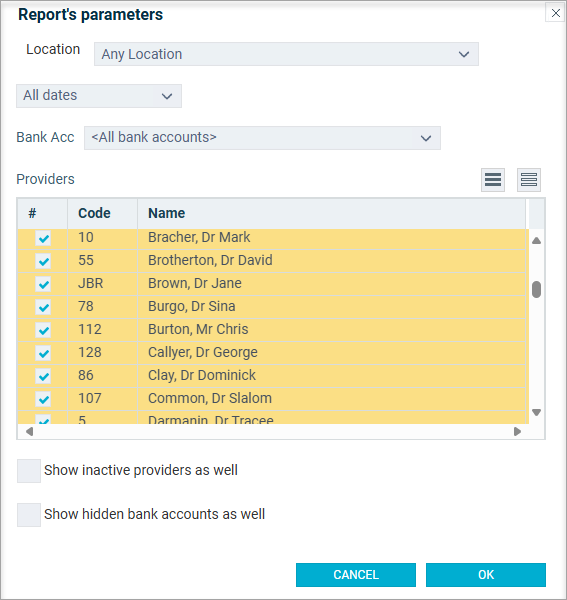Sort providers by Code column header

[x=94, y=213]
